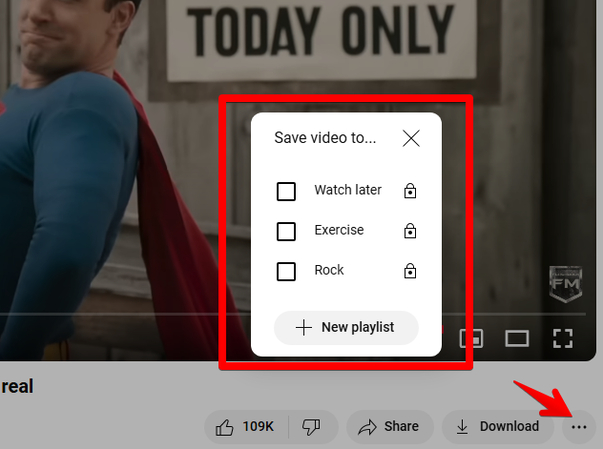
Task: Click the Exercise playlist label
Action: point(339,230)
